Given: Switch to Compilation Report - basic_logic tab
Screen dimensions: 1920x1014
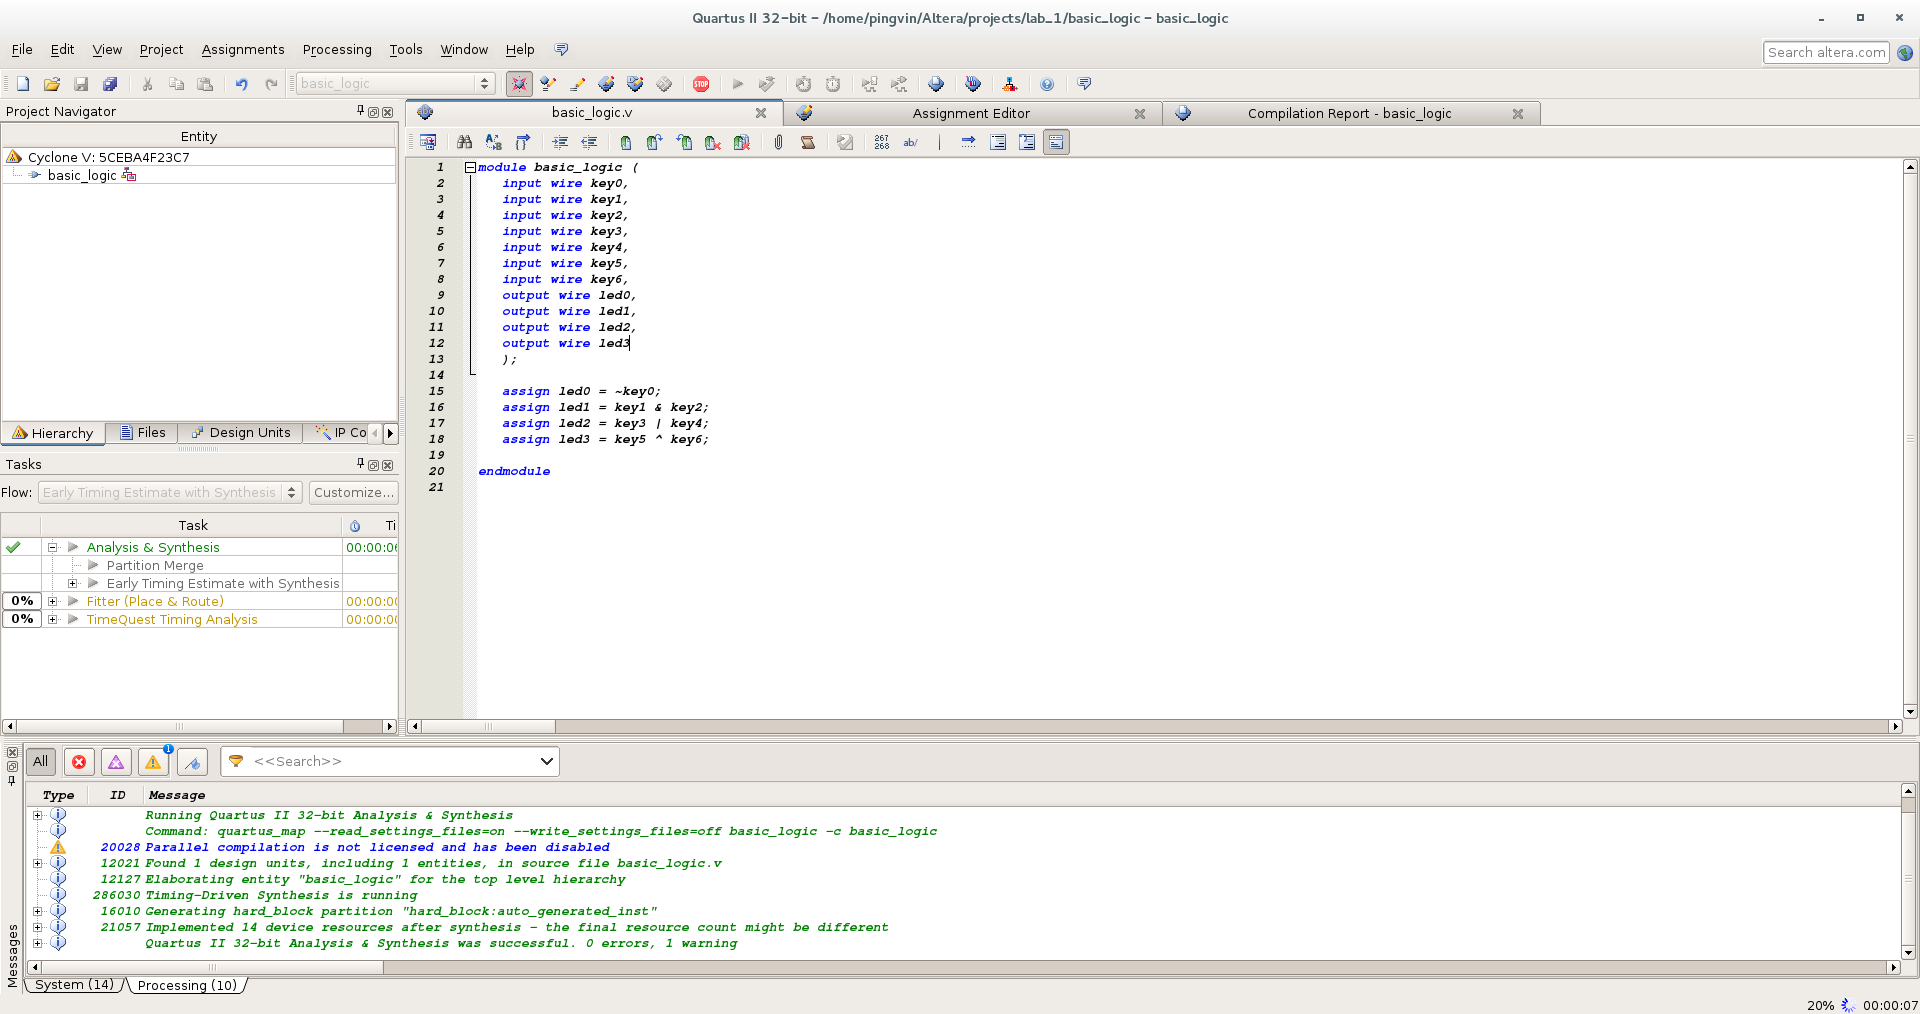Looking at the screenshot, I should pos(1349,113).
